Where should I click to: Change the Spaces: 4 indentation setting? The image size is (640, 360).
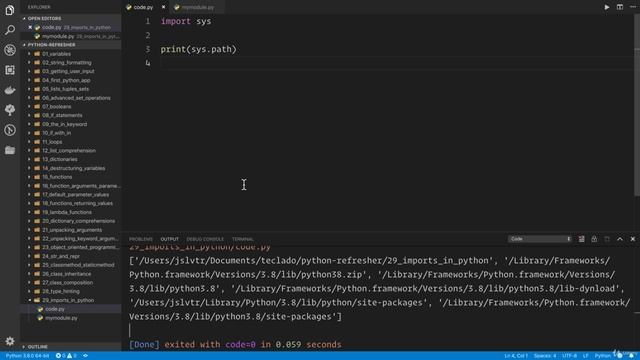pos(545,356)
